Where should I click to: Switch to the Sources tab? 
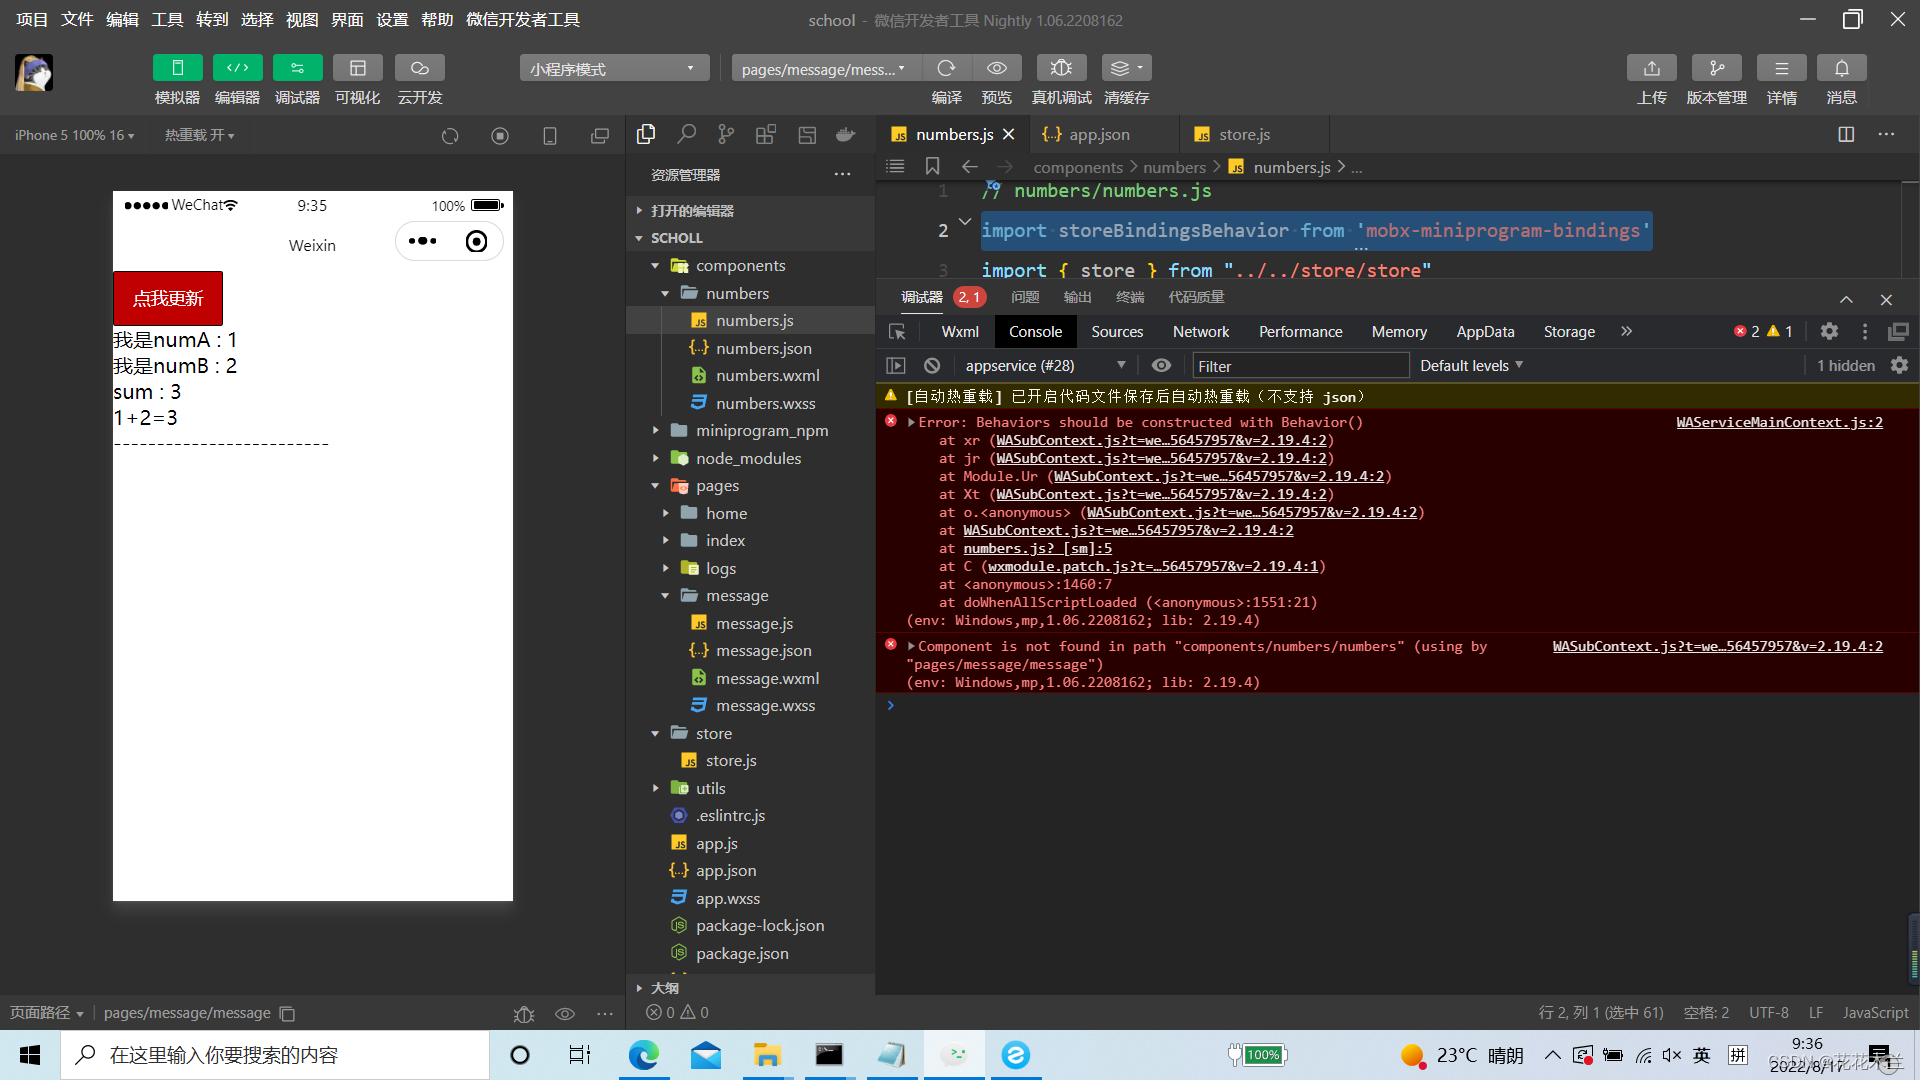pos(1117,331)
